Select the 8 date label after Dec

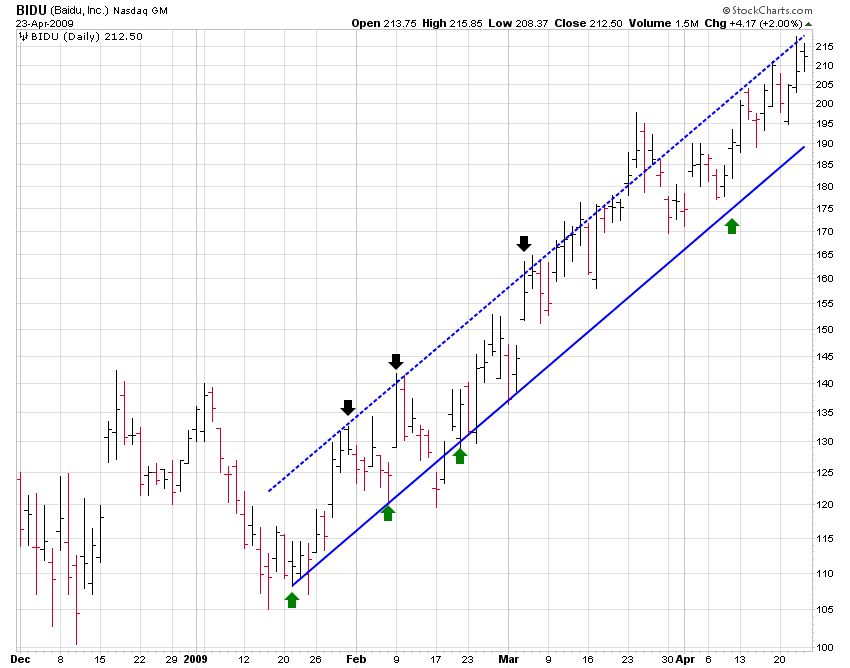click(x=60, y=660)
